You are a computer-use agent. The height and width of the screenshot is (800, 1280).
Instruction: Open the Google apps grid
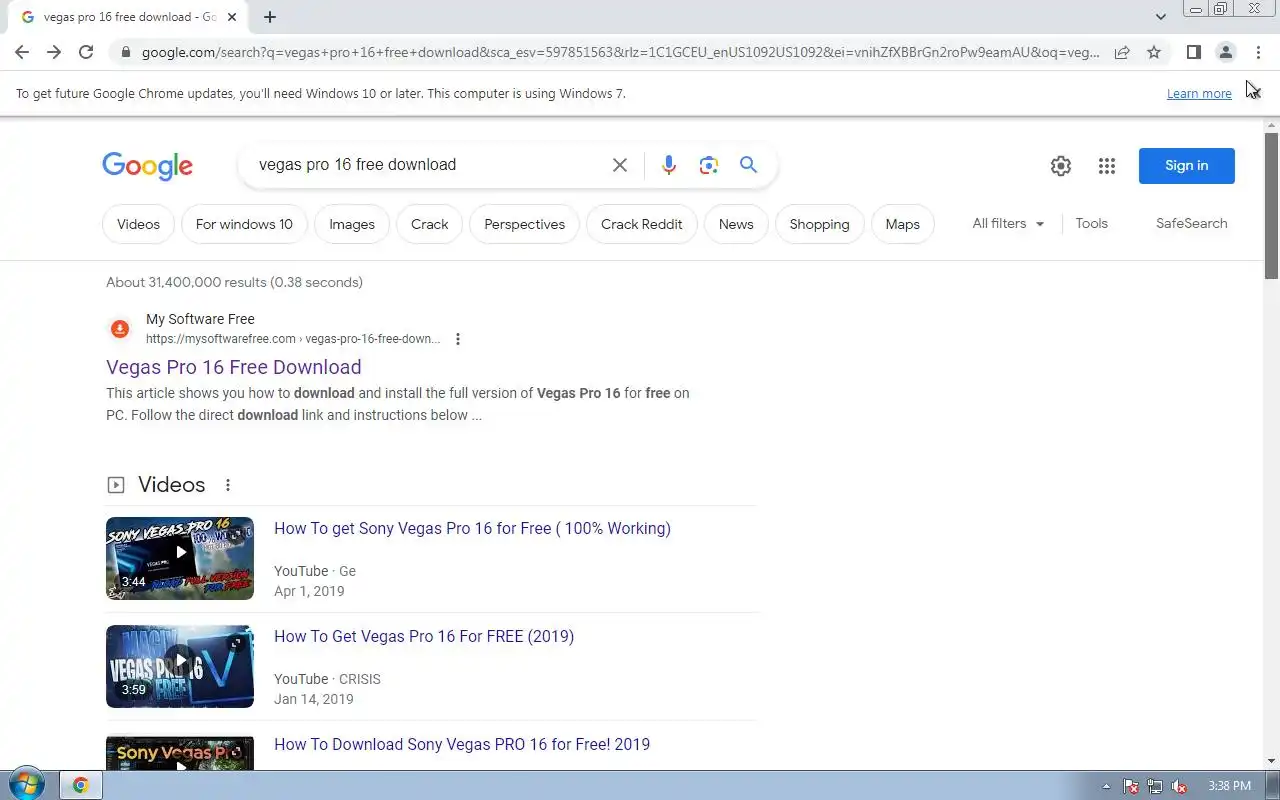pos(1106,166)
